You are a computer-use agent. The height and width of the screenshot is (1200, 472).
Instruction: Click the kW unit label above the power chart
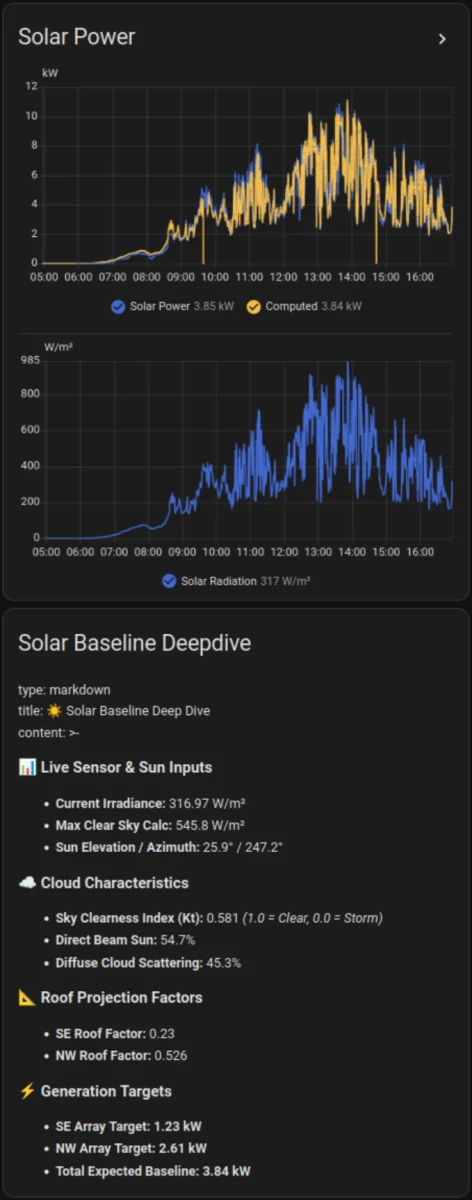(x=50, y=73)
